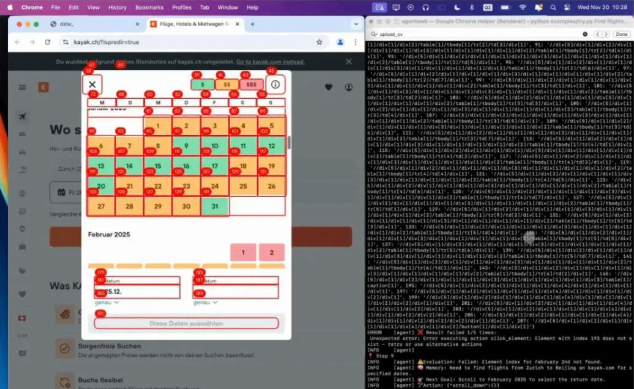
Task: Open the departure 'genau' flexibility dropdown
Action: click(107, 302)
